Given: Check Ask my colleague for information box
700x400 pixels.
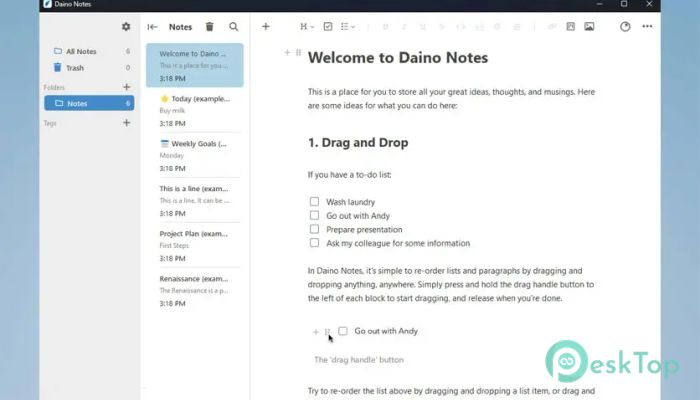Looking at the screenshot, I should coord(314,243).
